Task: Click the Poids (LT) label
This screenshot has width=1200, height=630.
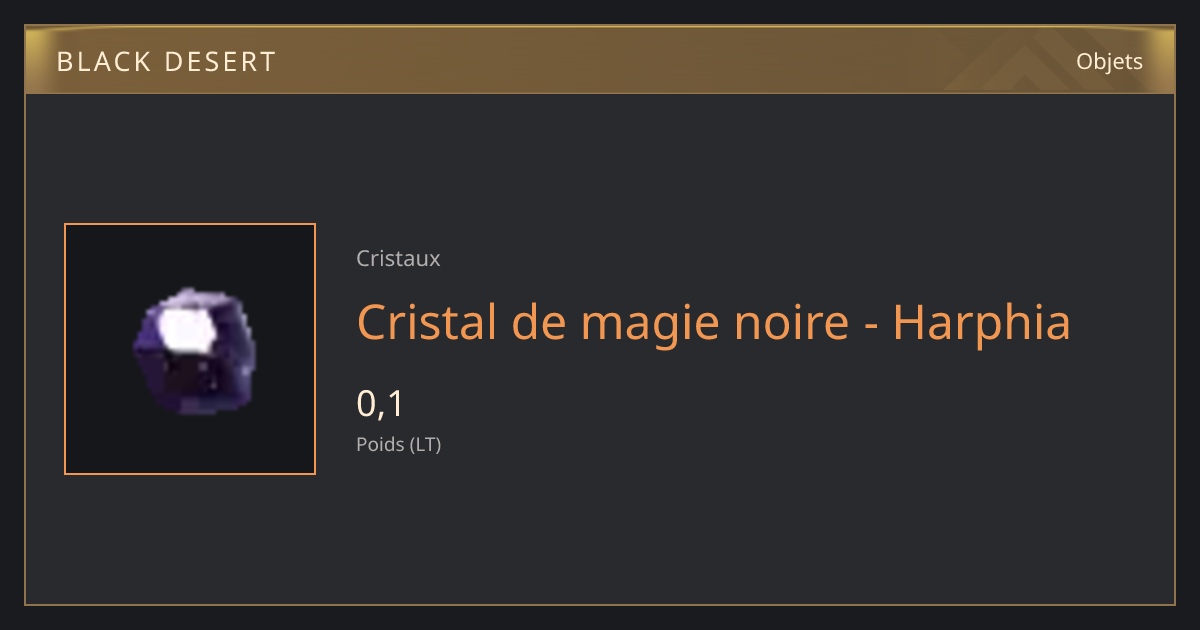Action: (x=398, y=444)
